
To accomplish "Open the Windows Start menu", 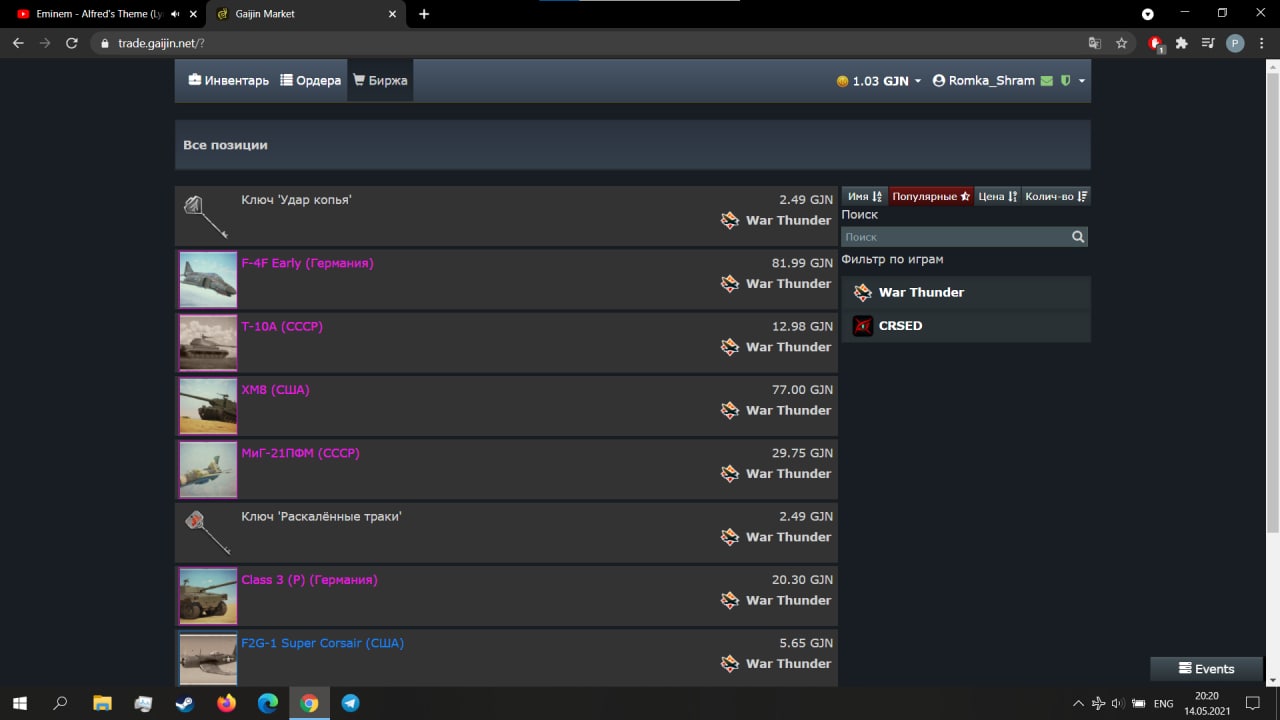I will (19, 703).
